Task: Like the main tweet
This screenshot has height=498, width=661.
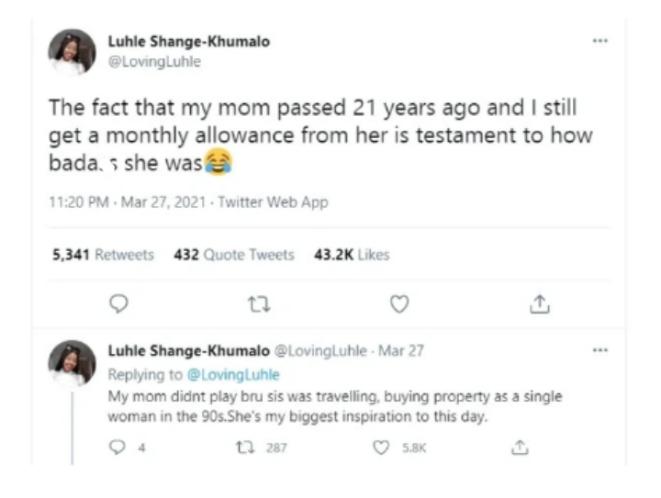Action: tap(400, 303)
